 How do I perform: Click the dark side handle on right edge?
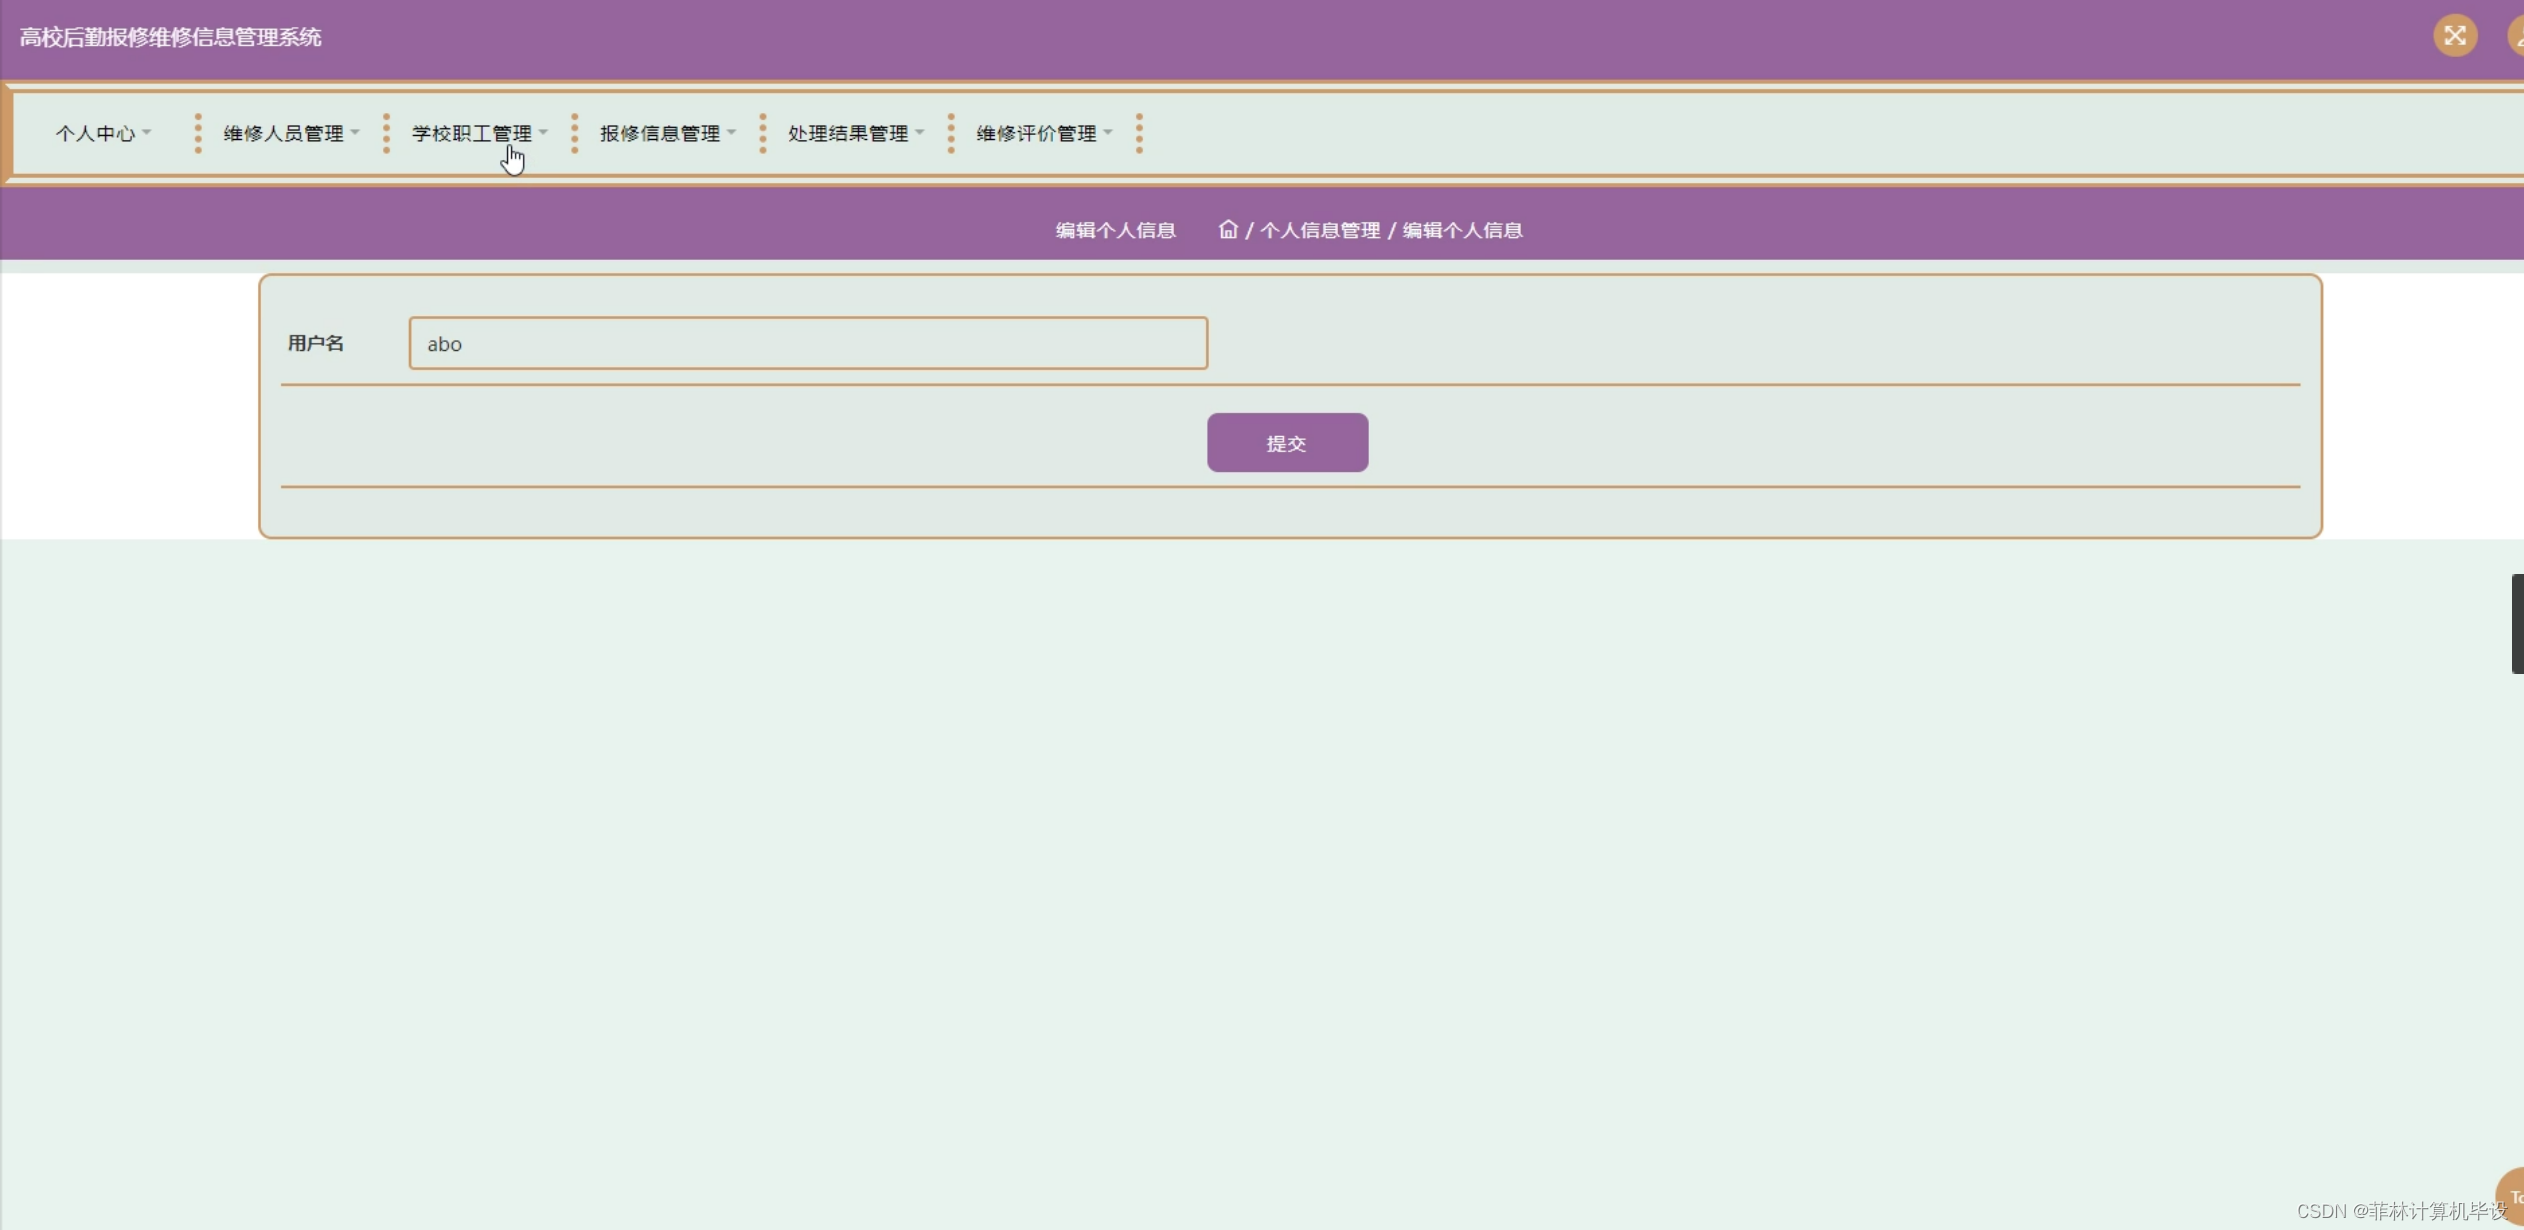pos(2516,623)
